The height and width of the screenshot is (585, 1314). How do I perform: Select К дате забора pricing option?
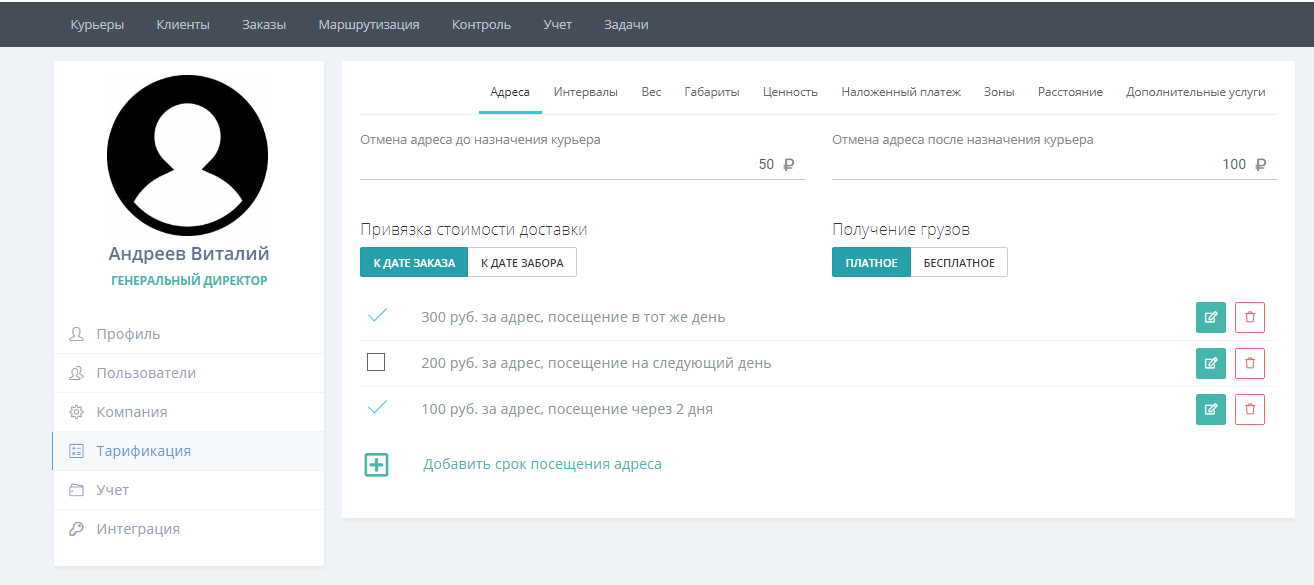[x=522, y=263]
